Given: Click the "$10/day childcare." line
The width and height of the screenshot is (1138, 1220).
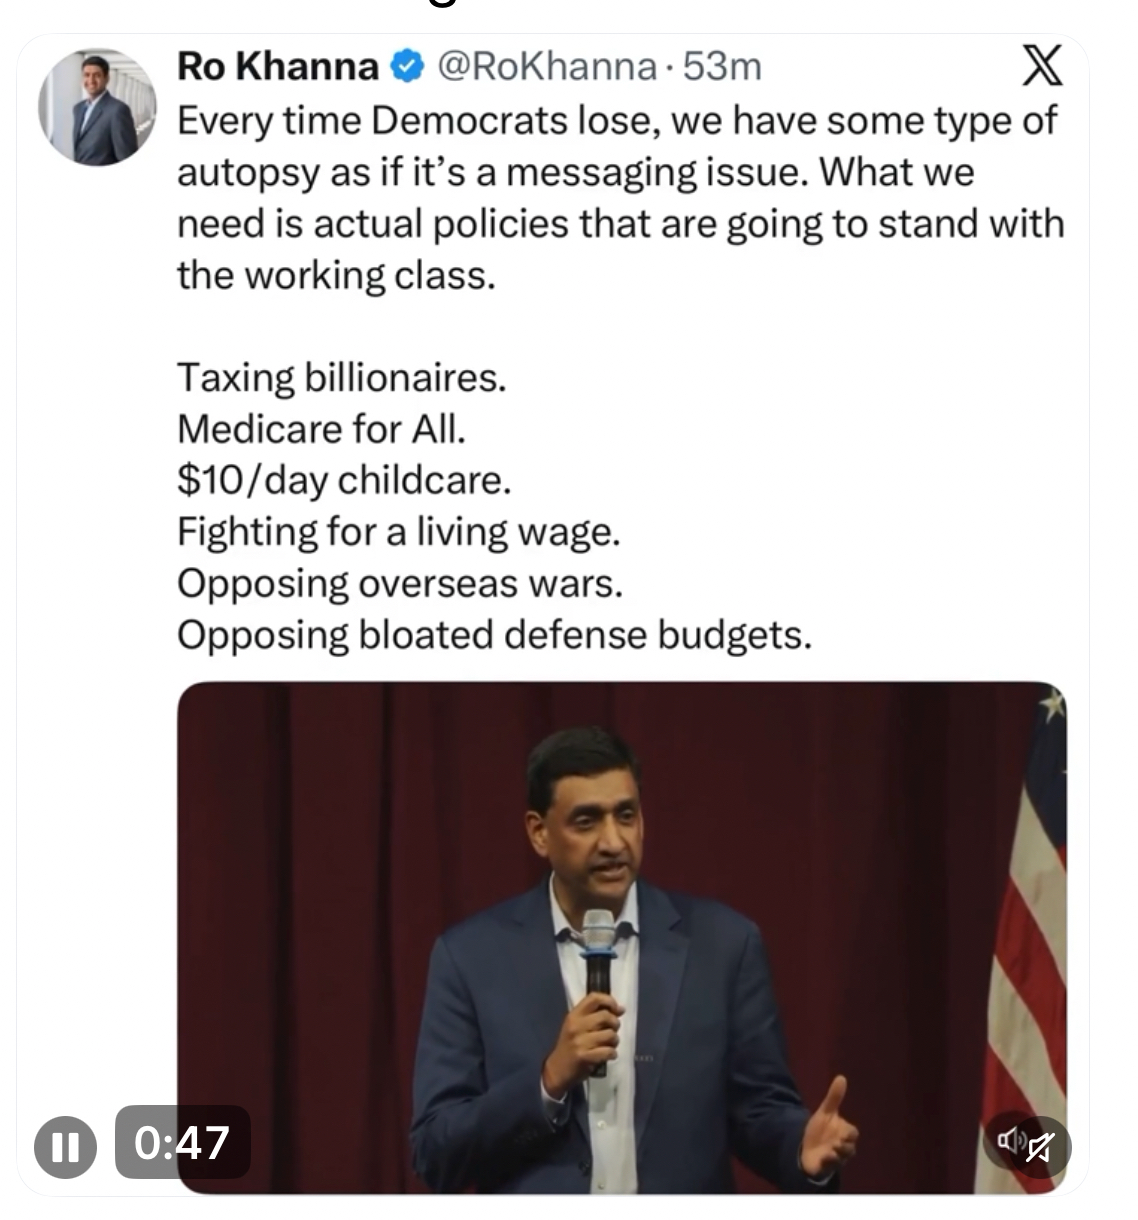Looking at the screenshot, I should [x=345, y=482].
